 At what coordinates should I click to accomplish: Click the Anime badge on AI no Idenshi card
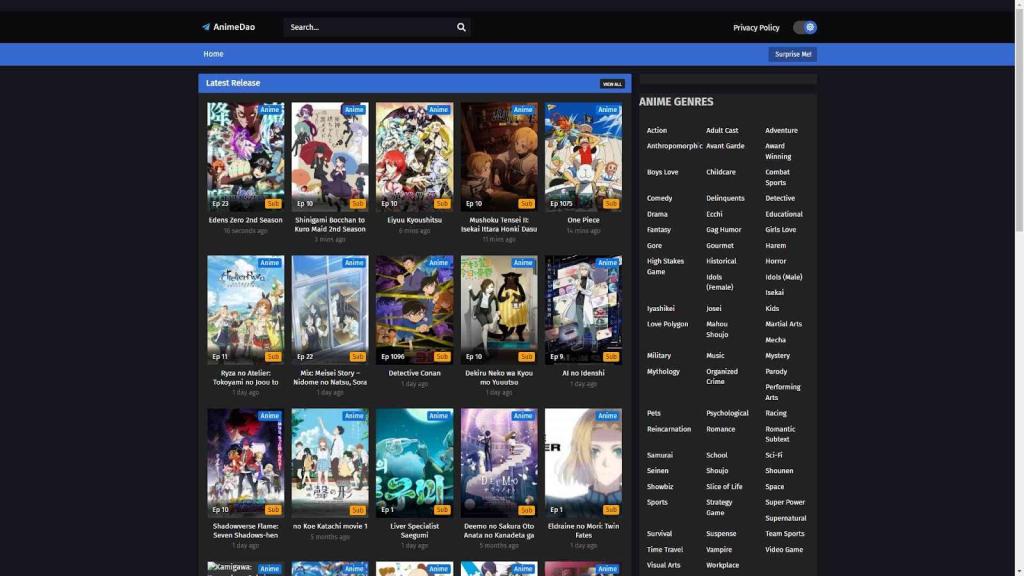pos(606,262)
